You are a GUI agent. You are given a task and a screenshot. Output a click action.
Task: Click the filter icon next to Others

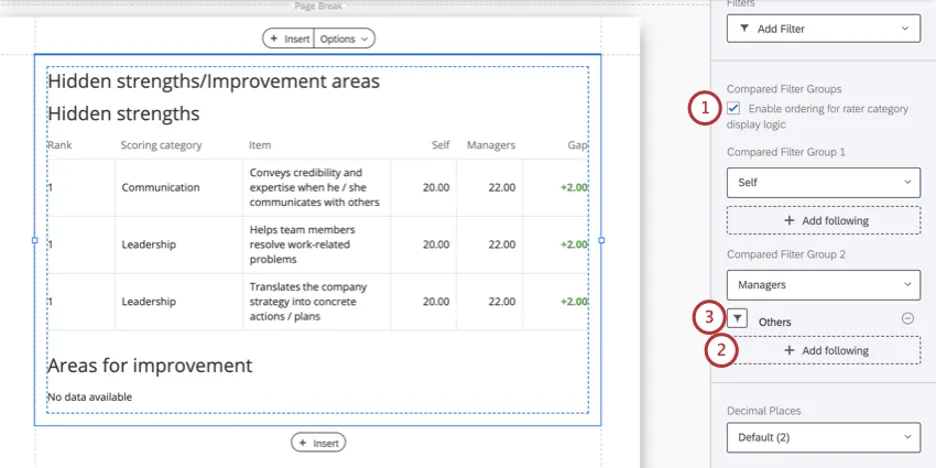pyautogui.click(x=737, y=319)
